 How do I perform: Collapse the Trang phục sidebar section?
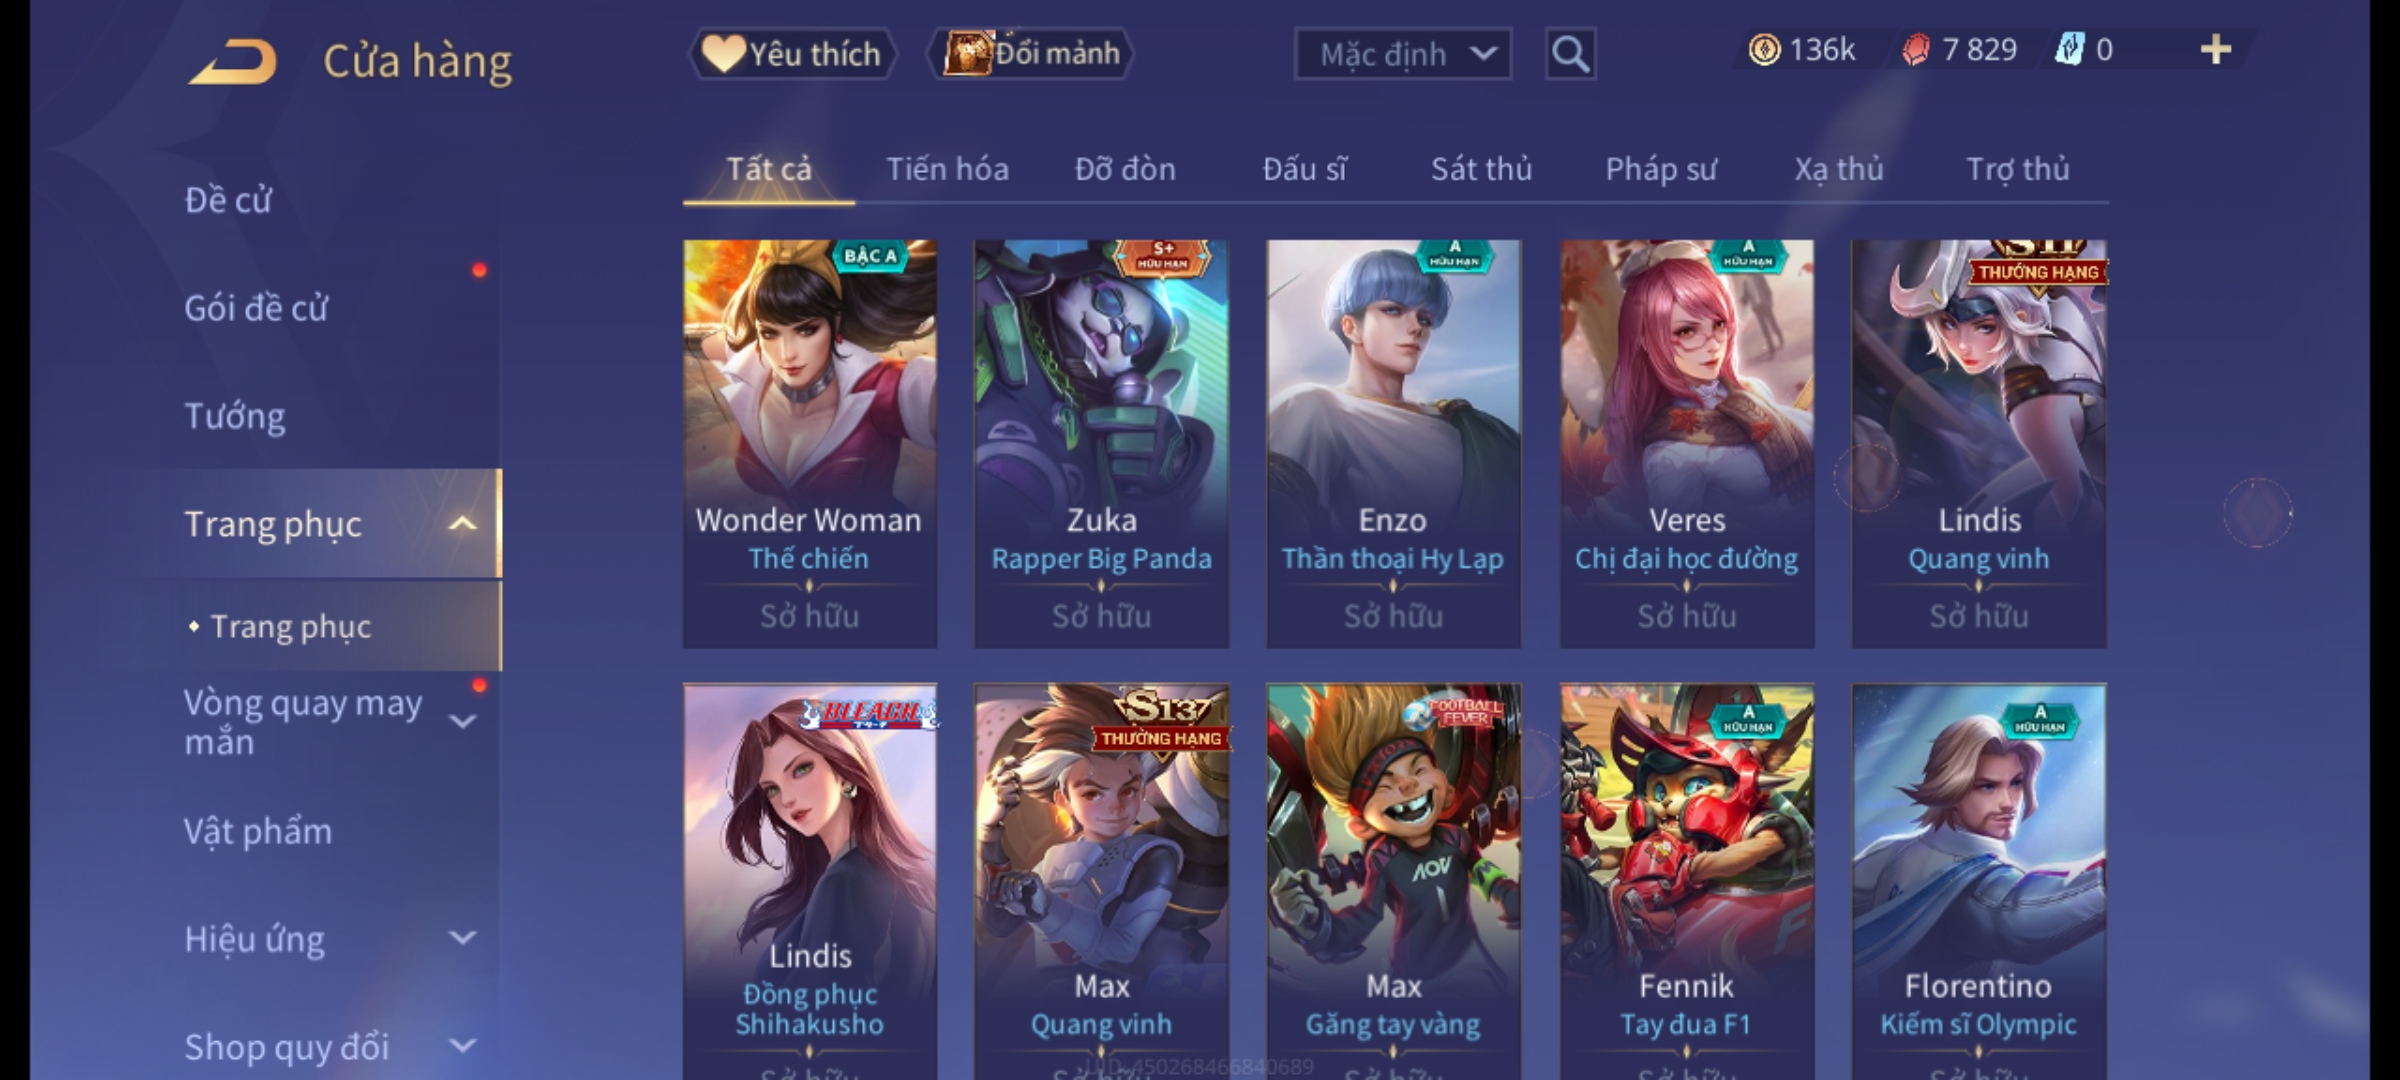[x=462, y=524]
